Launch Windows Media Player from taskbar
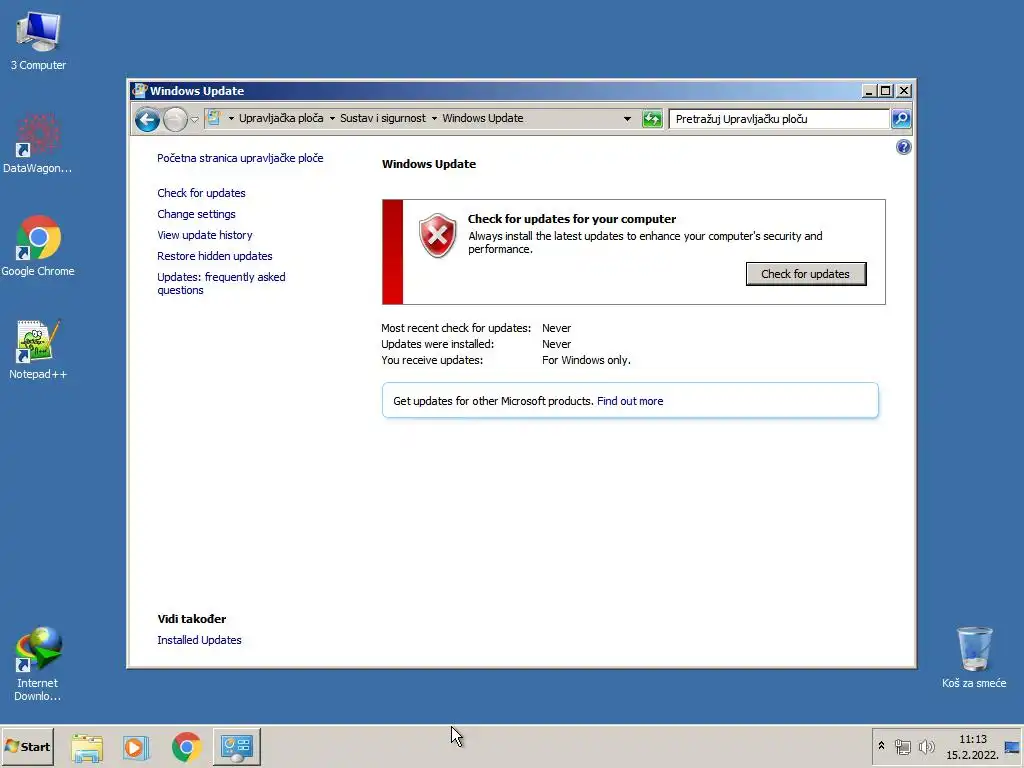1024x768 pixels. [136, 747]
